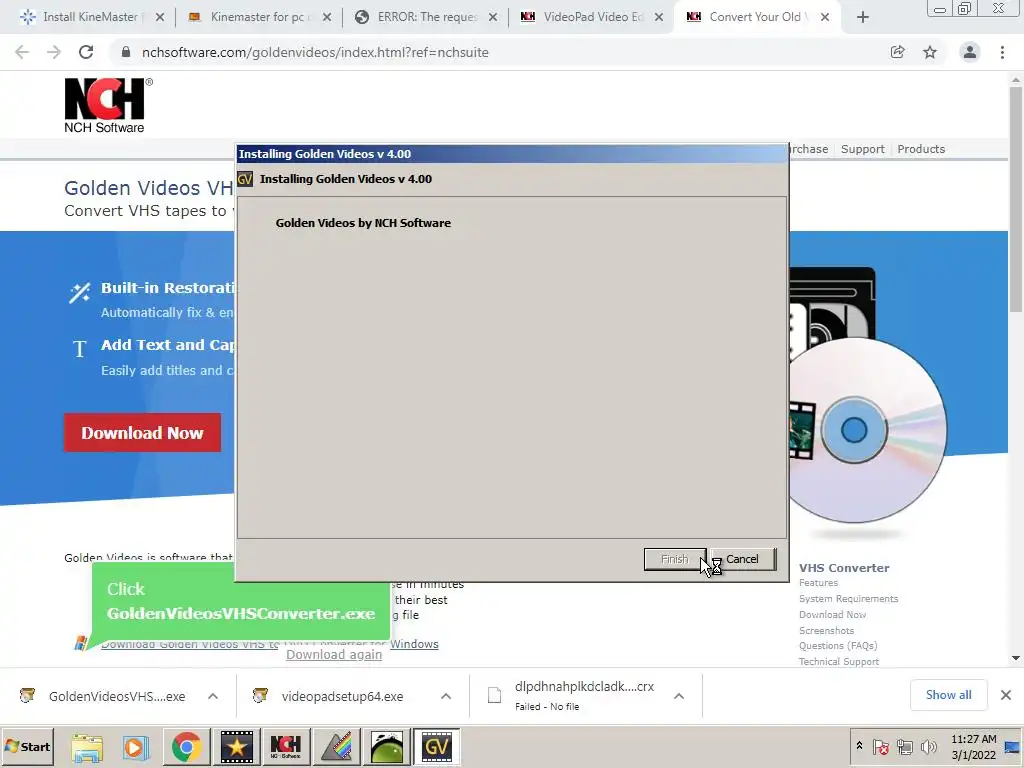Screen dimensions: 1024x768
Task: Switch to Chrome in taskbar
Action: (187, 746)
